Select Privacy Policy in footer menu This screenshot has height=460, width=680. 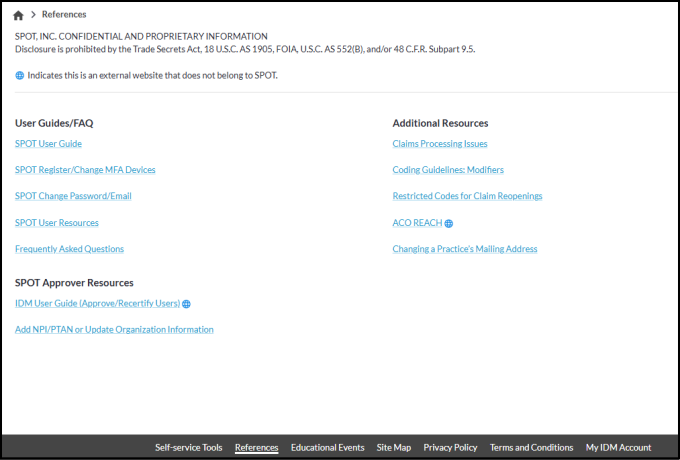click(x=451, y=447)
